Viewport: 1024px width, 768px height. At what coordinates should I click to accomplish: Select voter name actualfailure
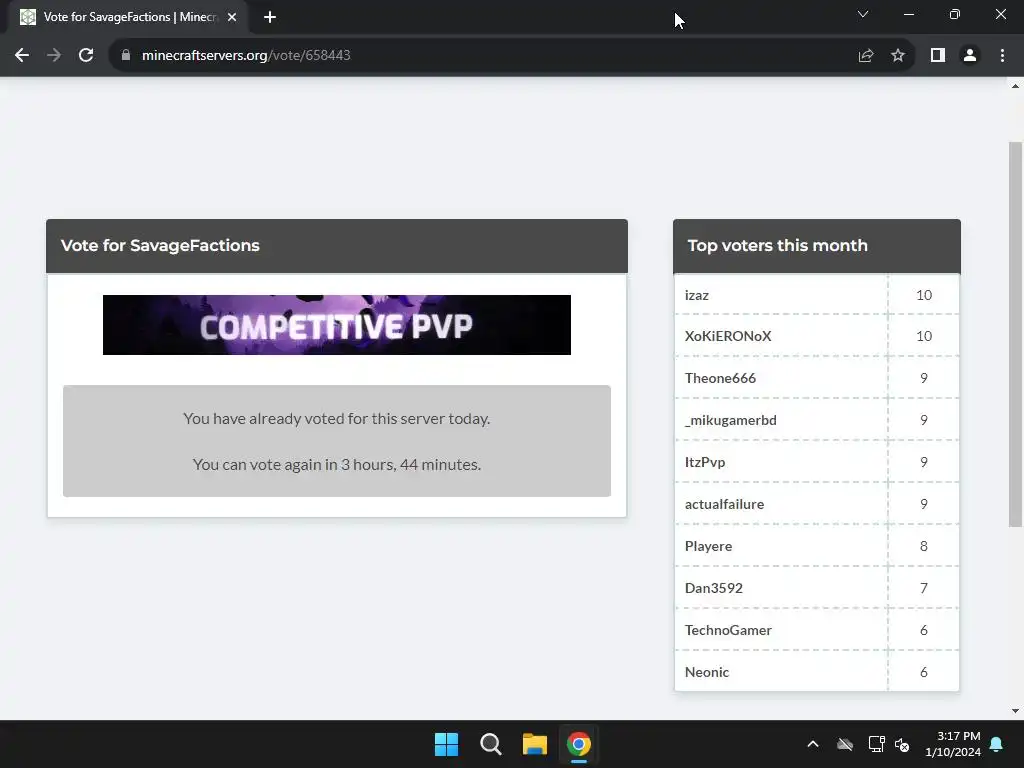click(x=724, y=504)
